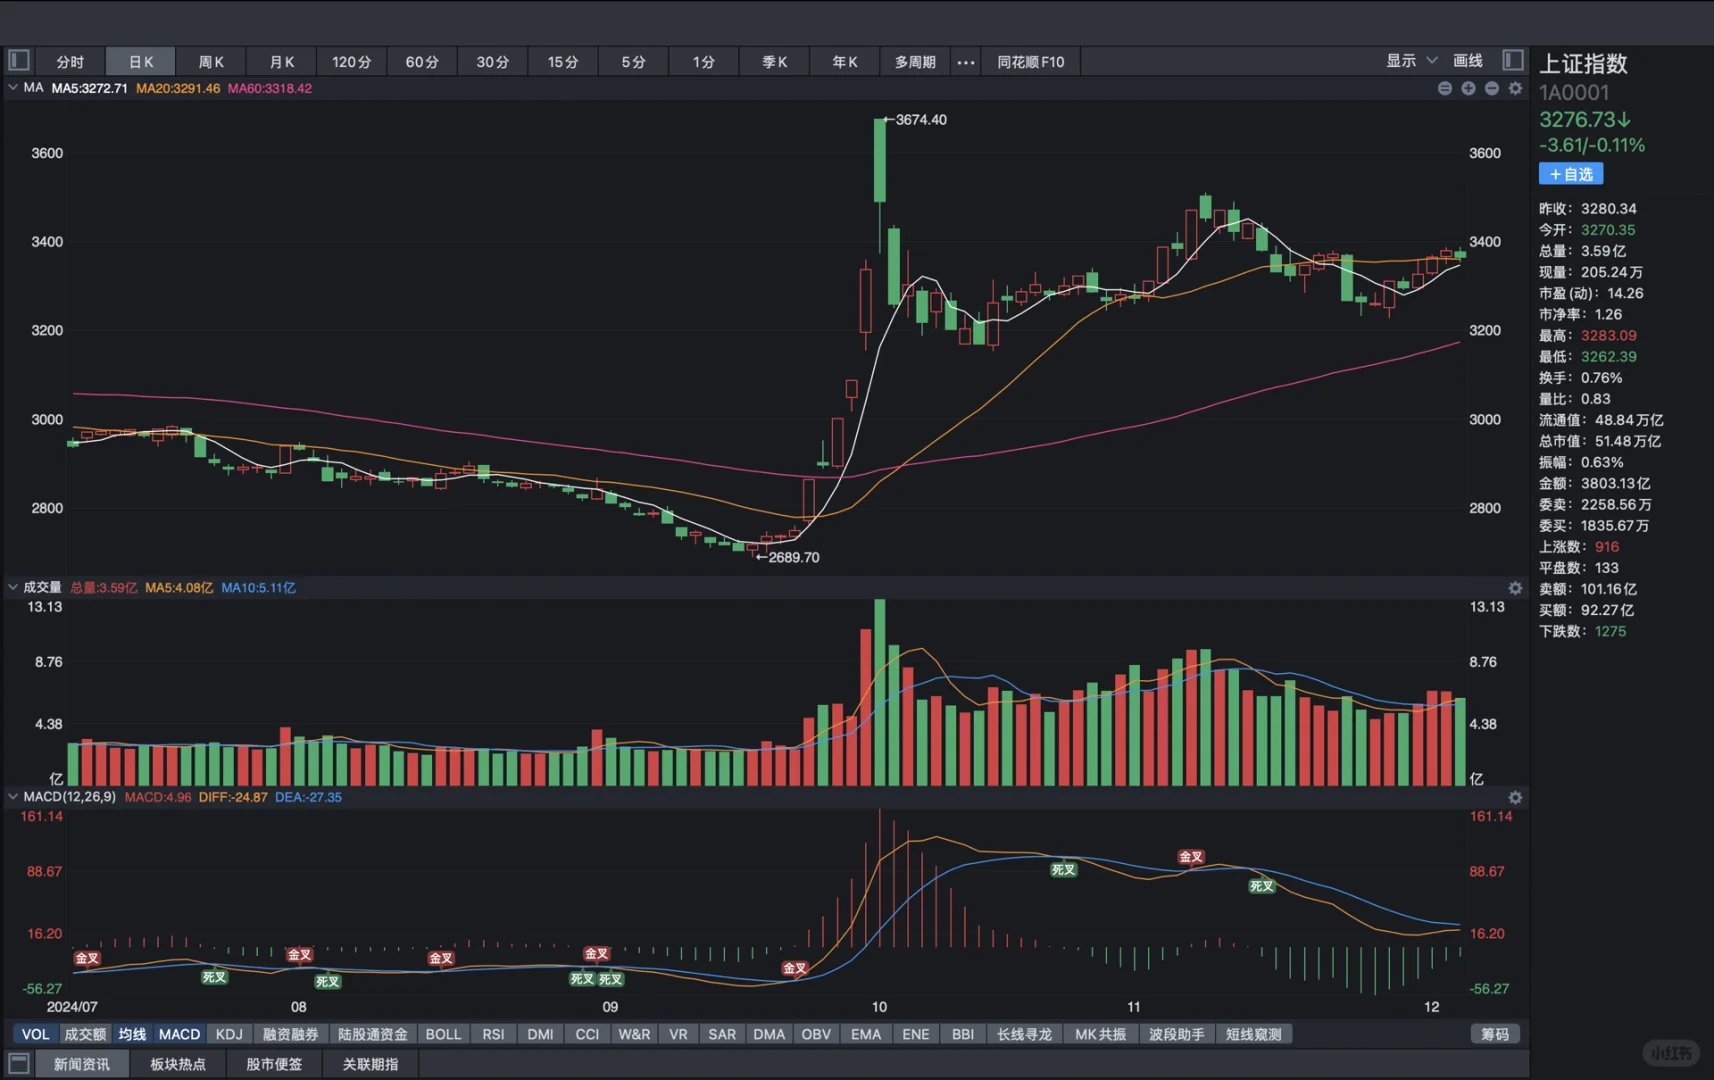This screenshot has height=1080, width=1714.
Task: Open the MACD panel settings gear
Action: (x=1515, y=797)
